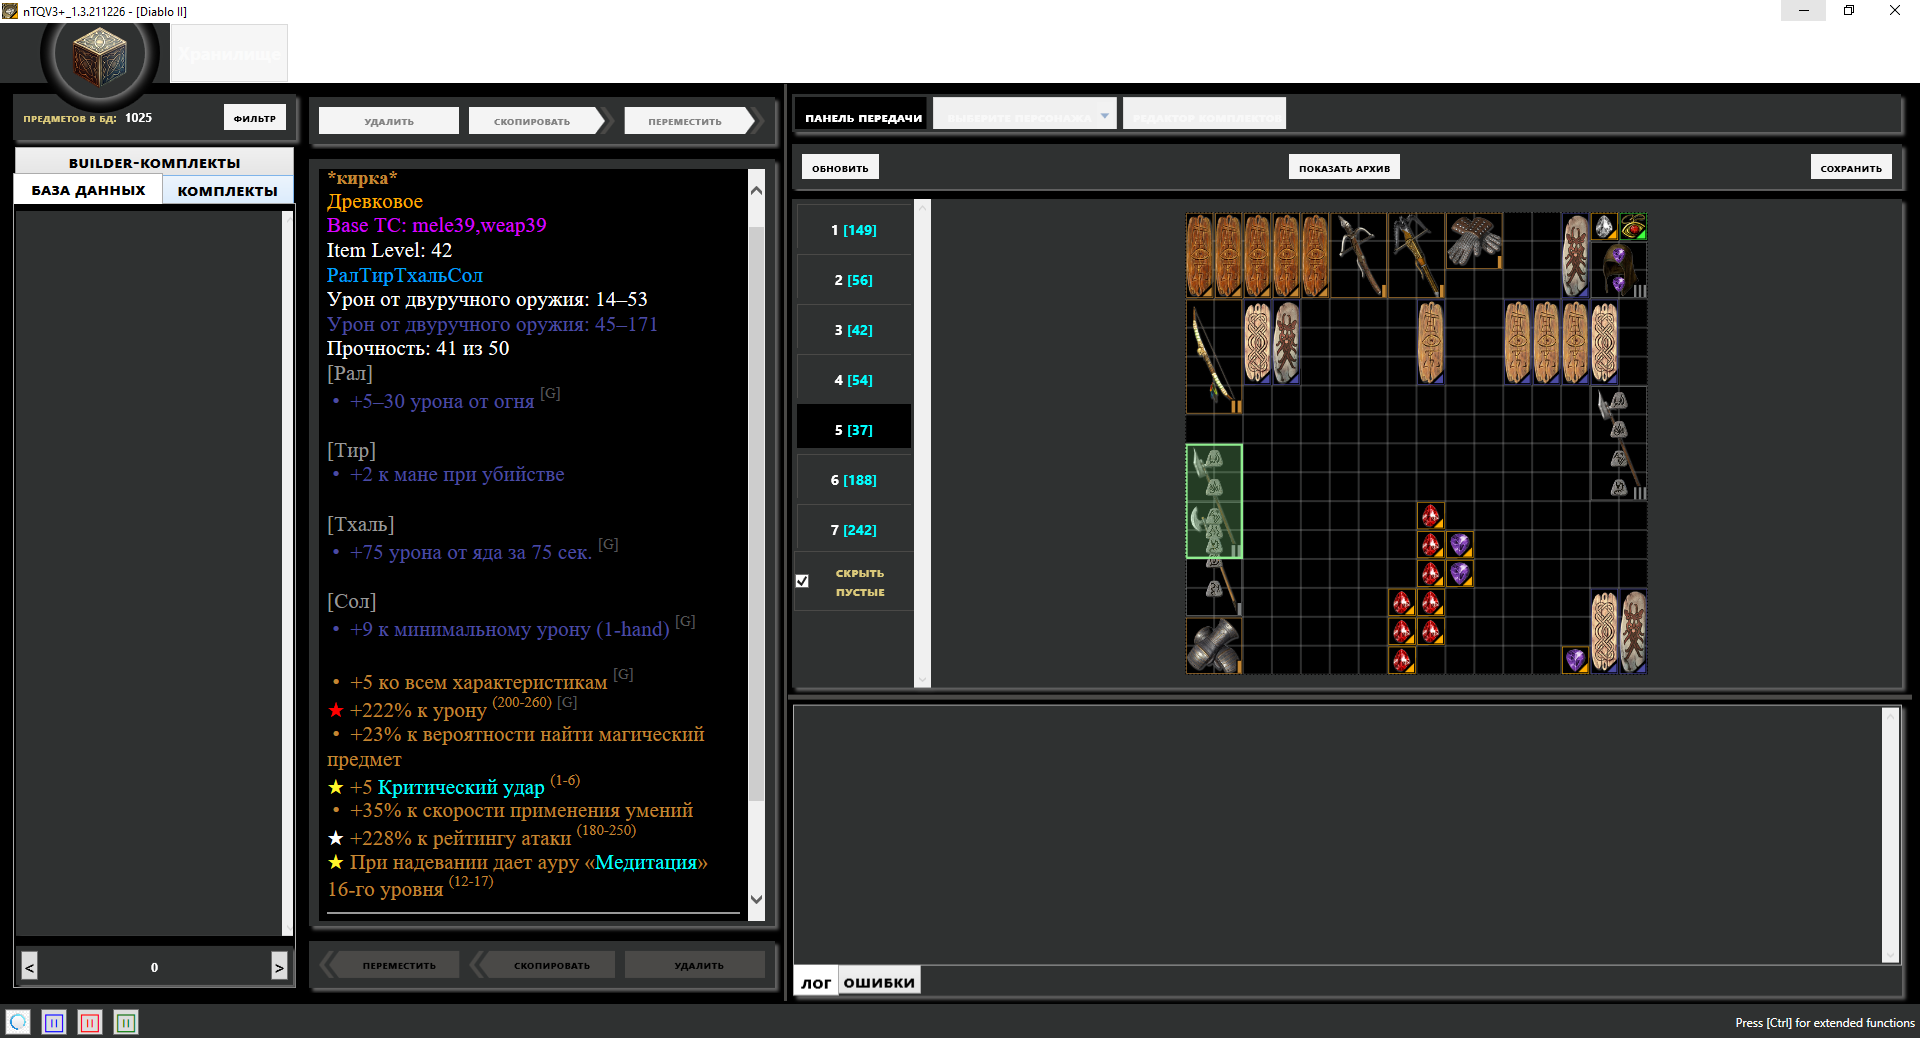This screenshot has width=1920, height=1038.
Task: Click the top ПЕРЕМЕСТИТЬ button
Action: pyautogui.click(x=689, y=121)
